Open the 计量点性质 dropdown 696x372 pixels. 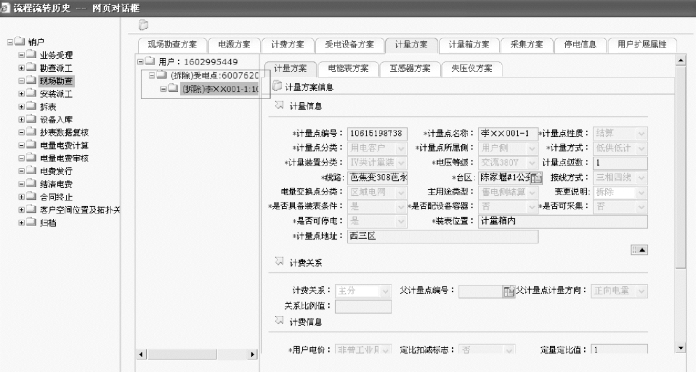[x=641, y=134]
